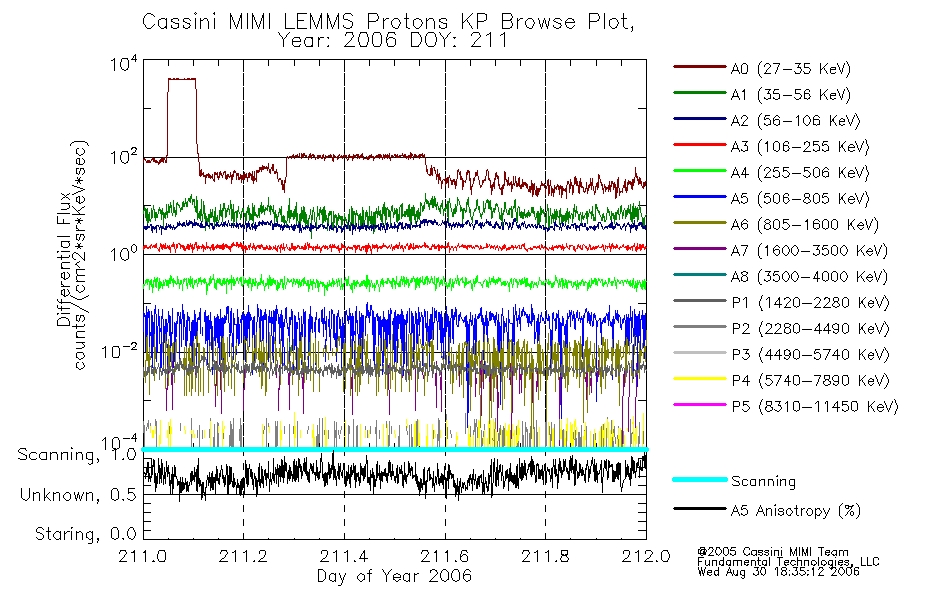The image size is (950, 600).
Task: Select the 'A3 (106-255 KeV)' legend label
Action: pyautogui.click(x=800, y=147)
